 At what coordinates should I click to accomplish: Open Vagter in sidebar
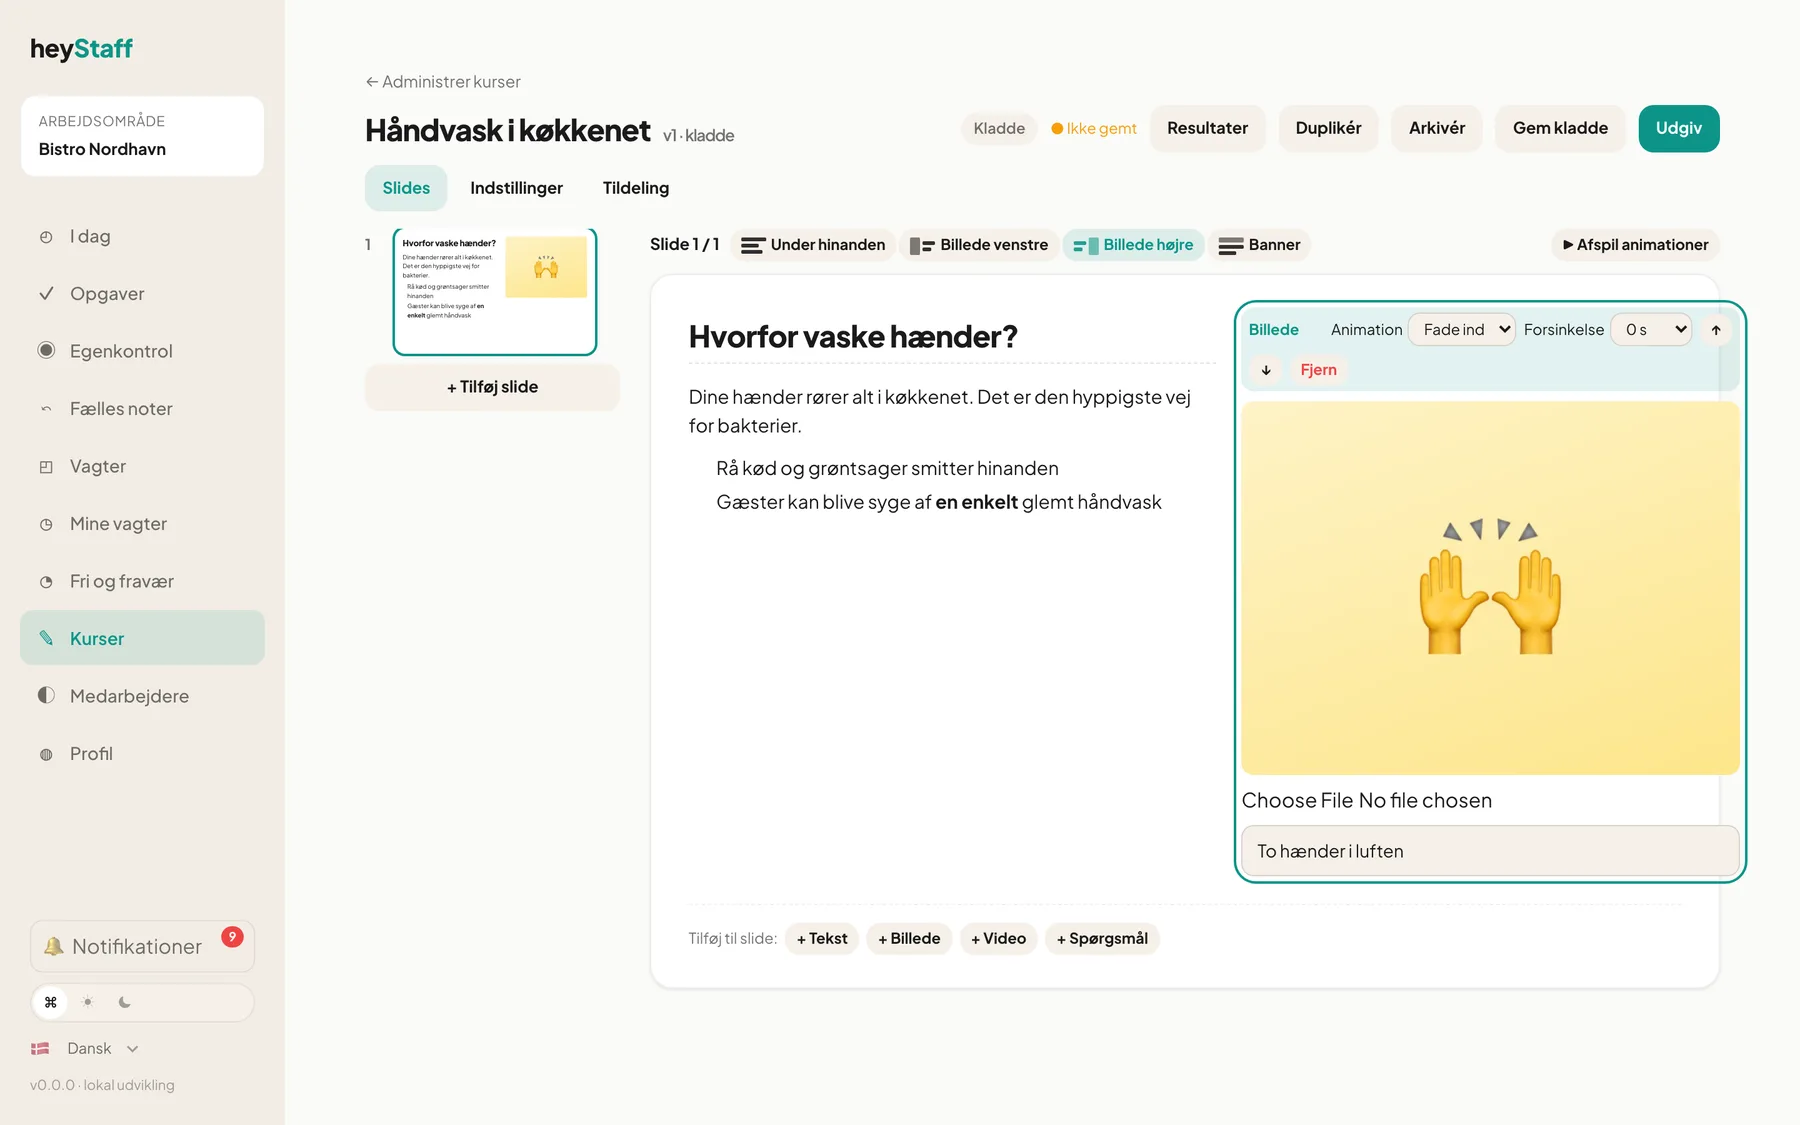(142, 466)
